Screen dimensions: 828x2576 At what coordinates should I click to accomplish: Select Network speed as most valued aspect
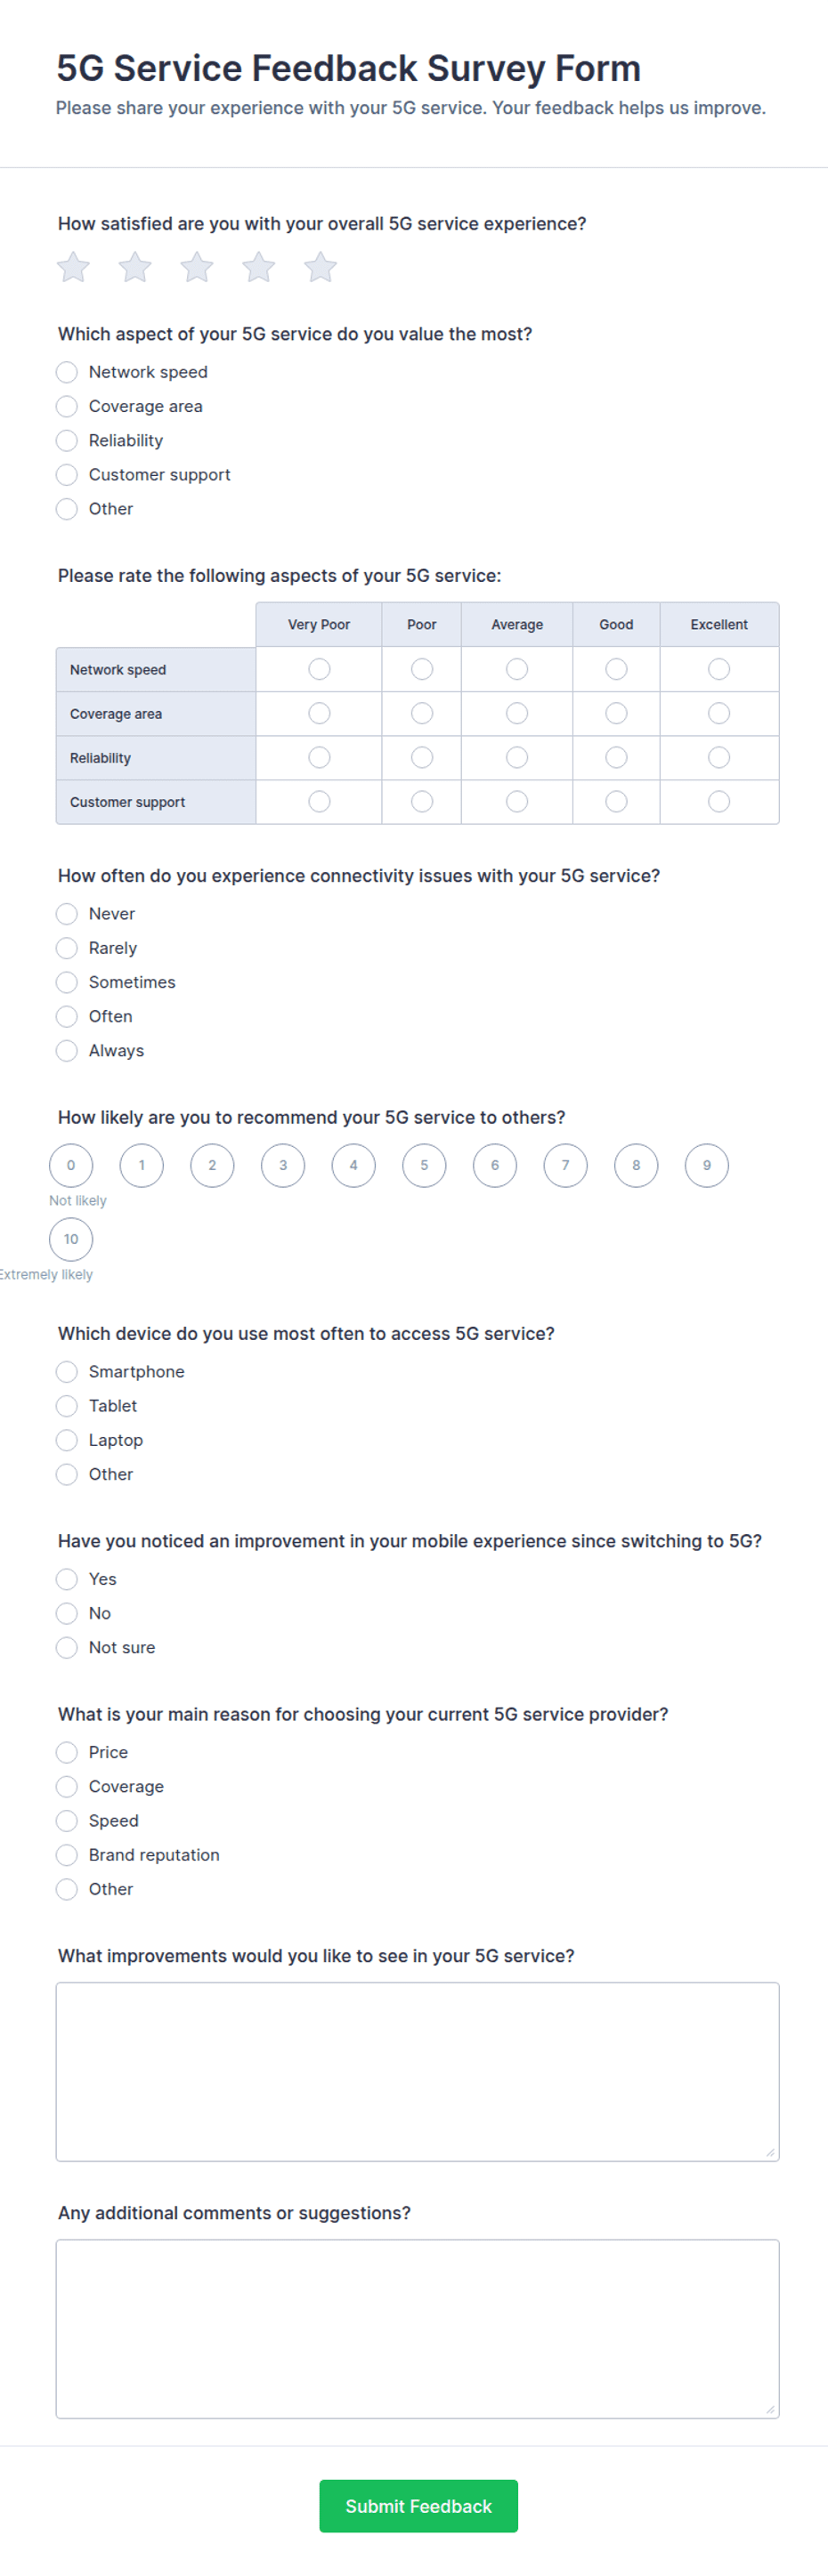click(67, 372)
